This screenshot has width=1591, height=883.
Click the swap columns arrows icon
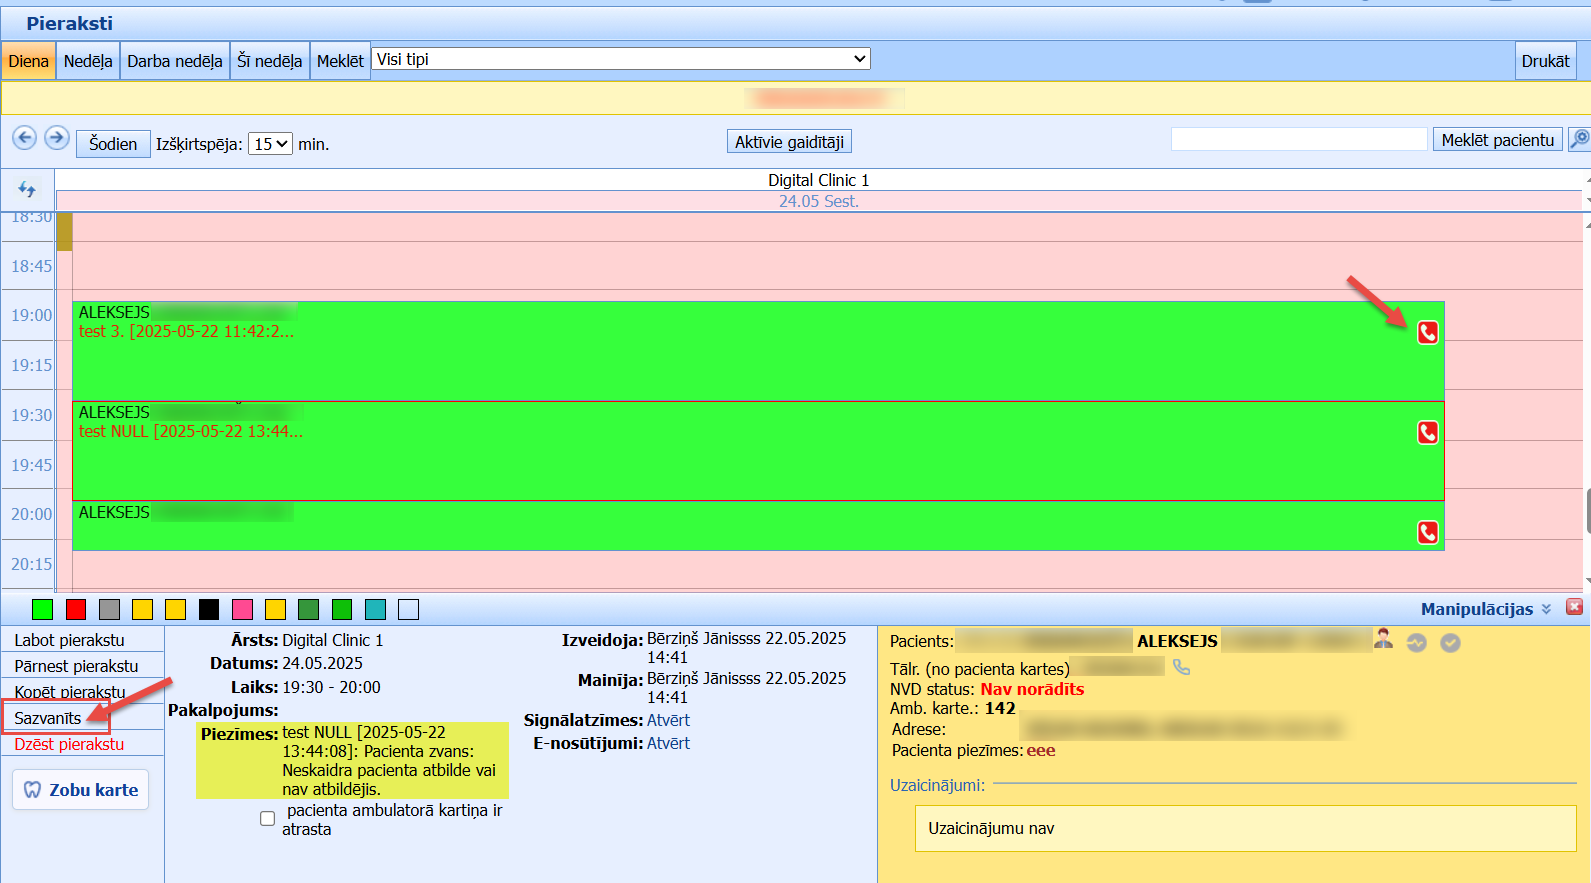click(x=27, y=189)
